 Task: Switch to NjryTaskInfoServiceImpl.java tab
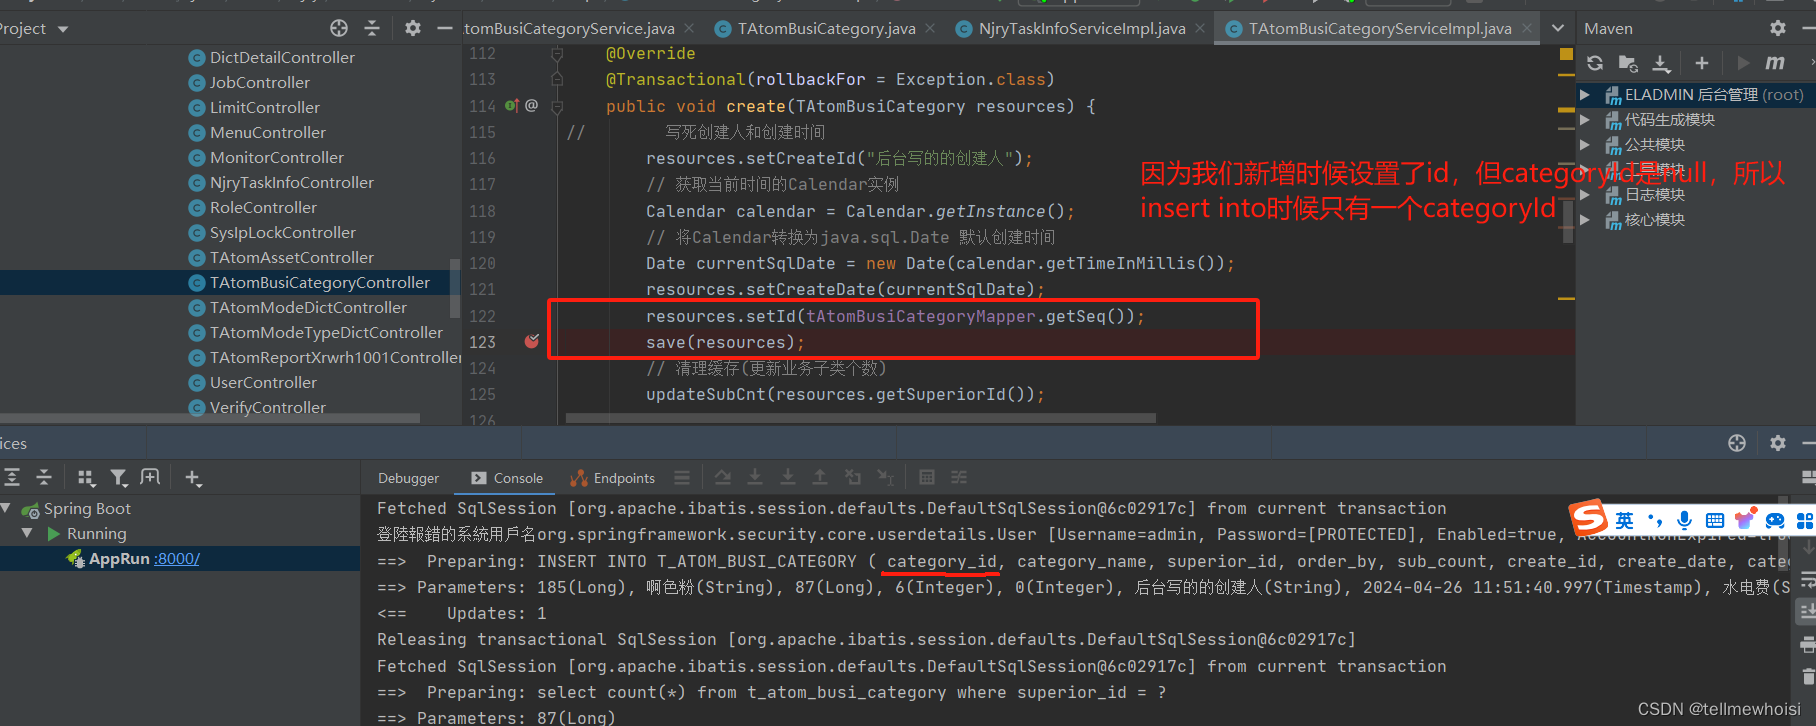point(1082,29)
